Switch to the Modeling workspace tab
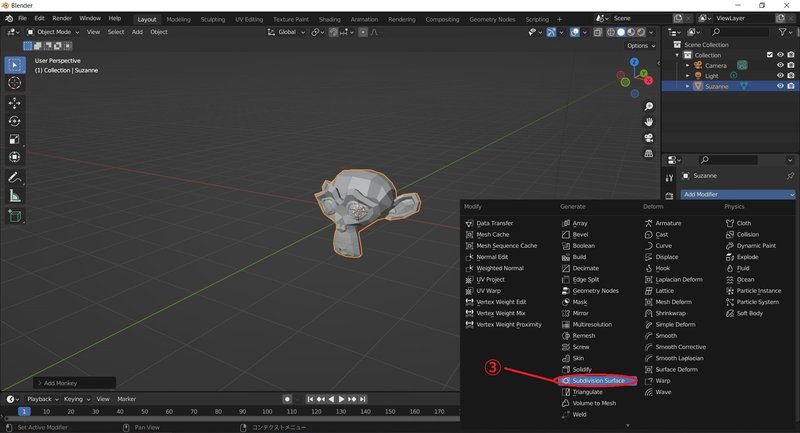The image size is (800, 433). pos(179,19)
